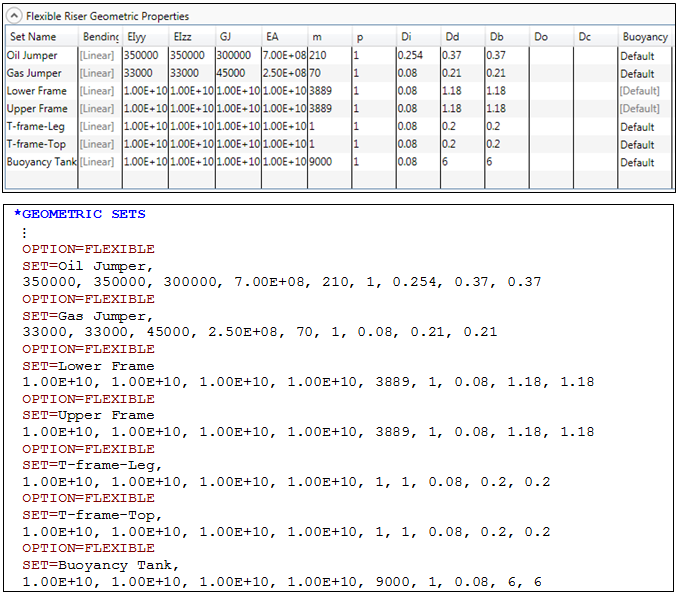
Task: Click the Di column header
Action: pyautogui.click(x=418, y=37)
